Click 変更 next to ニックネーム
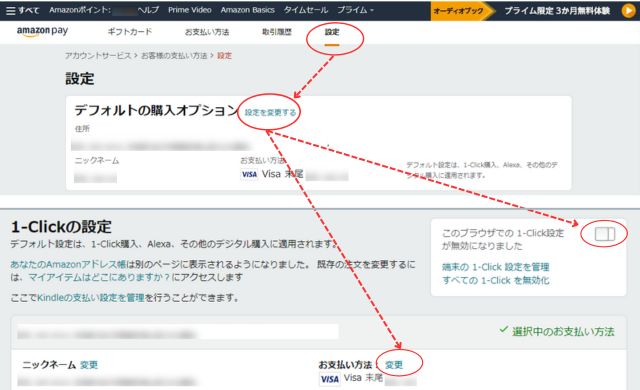640x390 pixels. point(89,365)
